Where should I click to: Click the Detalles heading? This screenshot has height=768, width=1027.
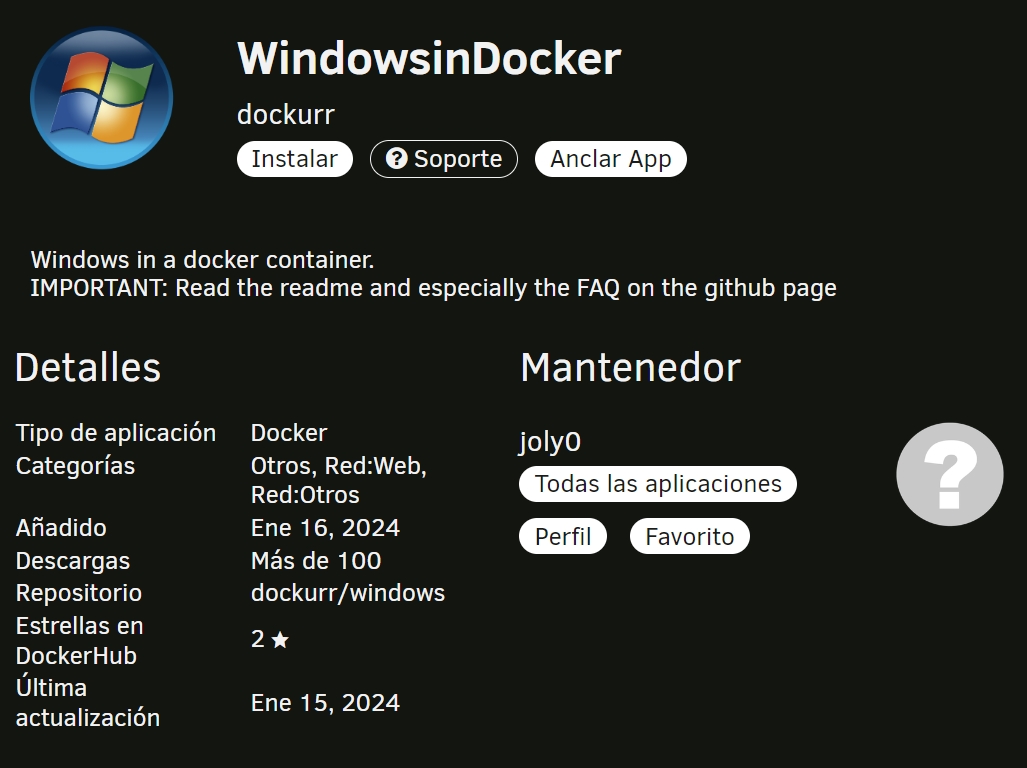click(x=88, y=367)
